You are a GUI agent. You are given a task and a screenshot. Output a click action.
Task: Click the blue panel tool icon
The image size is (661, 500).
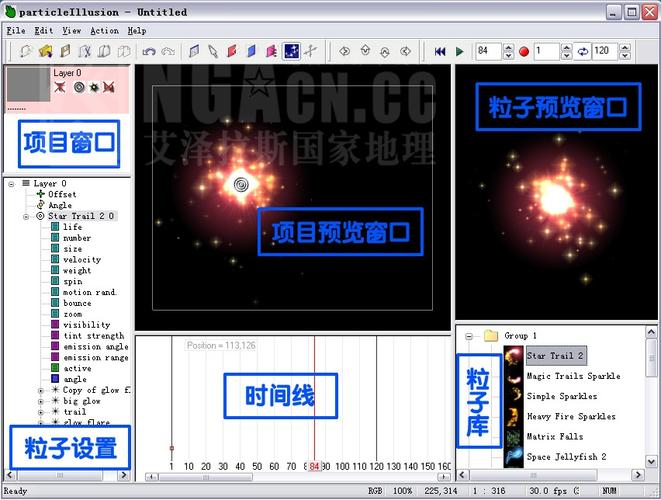tap(251, 51)
